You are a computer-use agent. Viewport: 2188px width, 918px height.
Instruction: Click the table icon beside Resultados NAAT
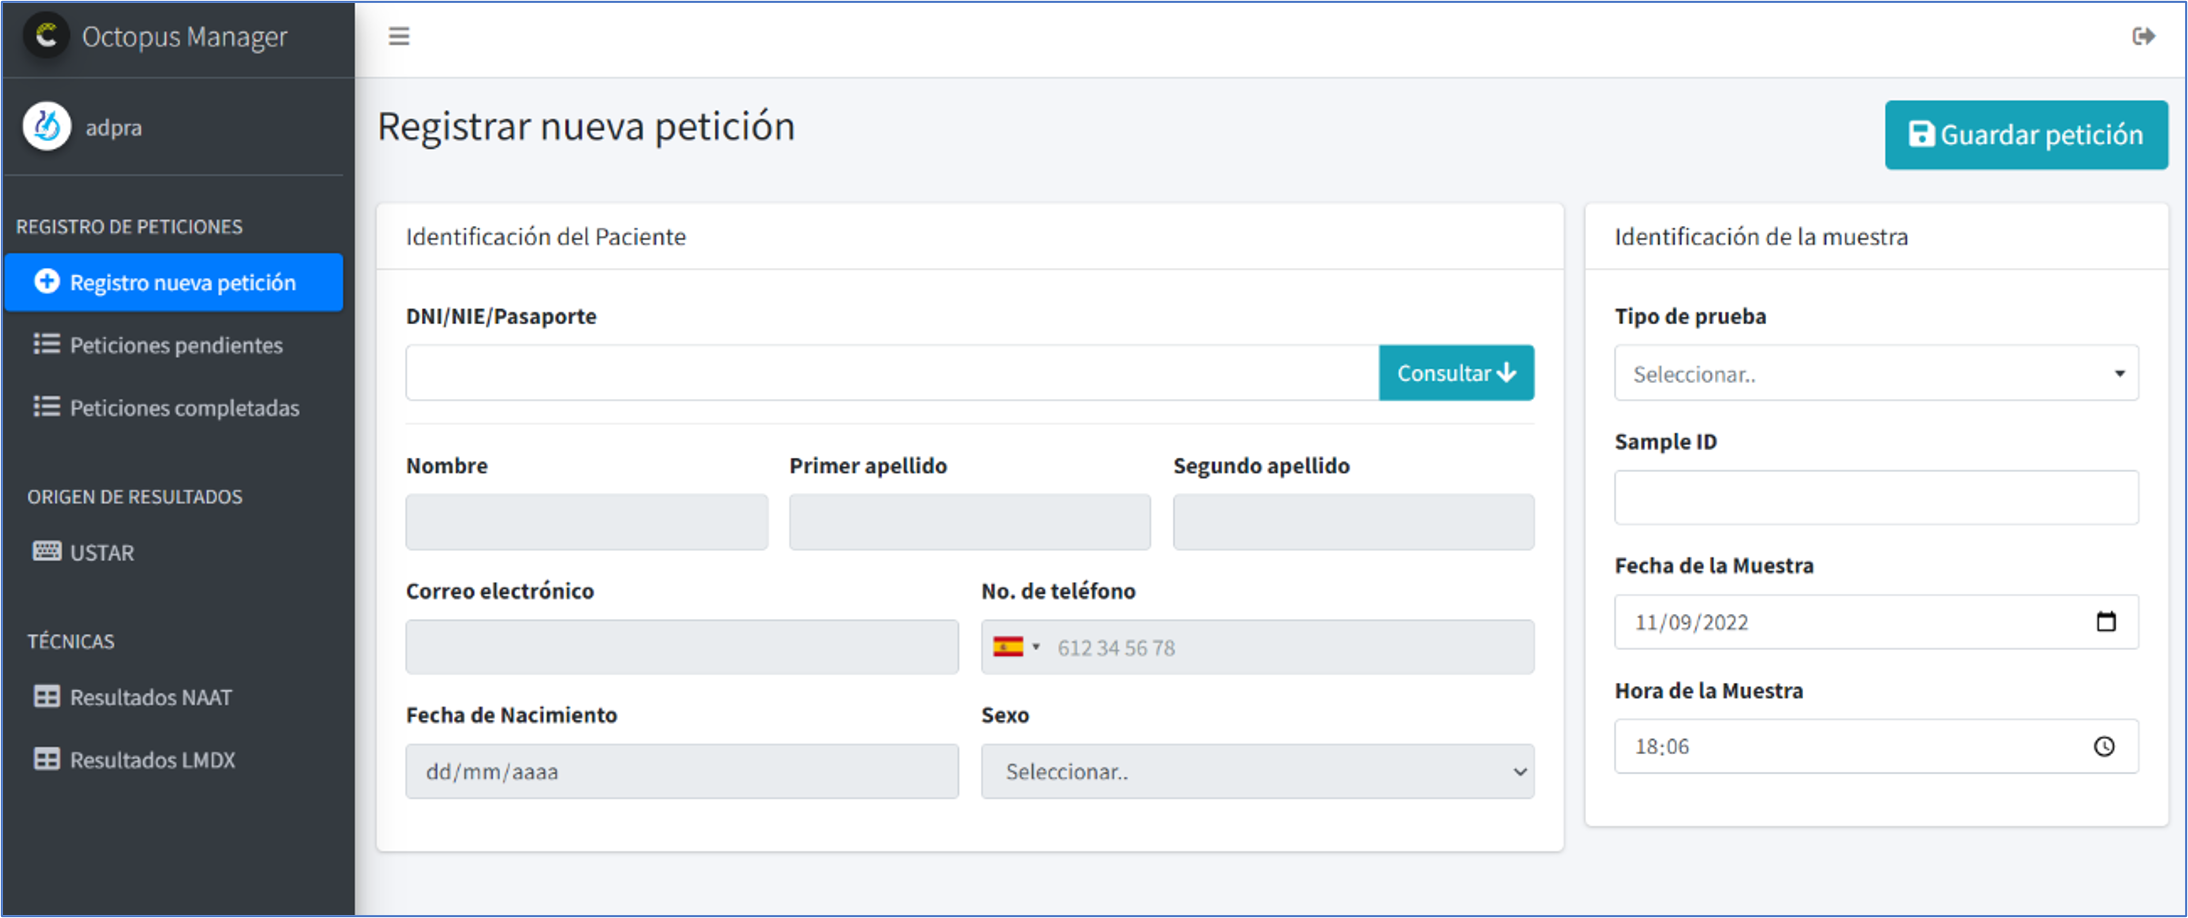(x=46, y=697)
